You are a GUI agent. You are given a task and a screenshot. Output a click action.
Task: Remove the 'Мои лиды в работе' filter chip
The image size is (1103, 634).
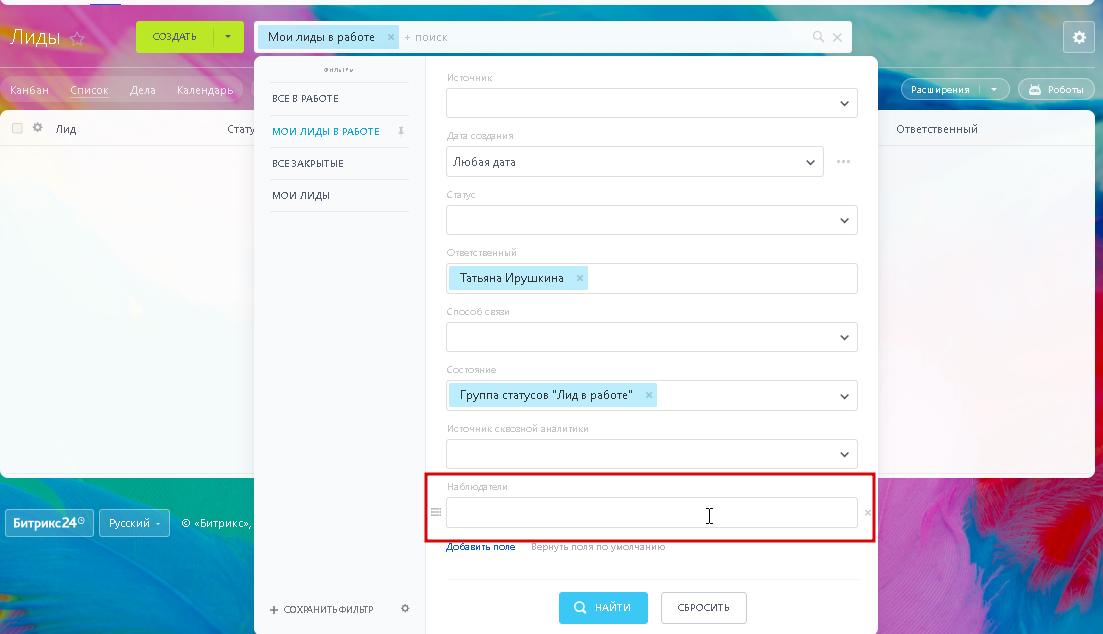pyautogui.click(x=391, y=37)
